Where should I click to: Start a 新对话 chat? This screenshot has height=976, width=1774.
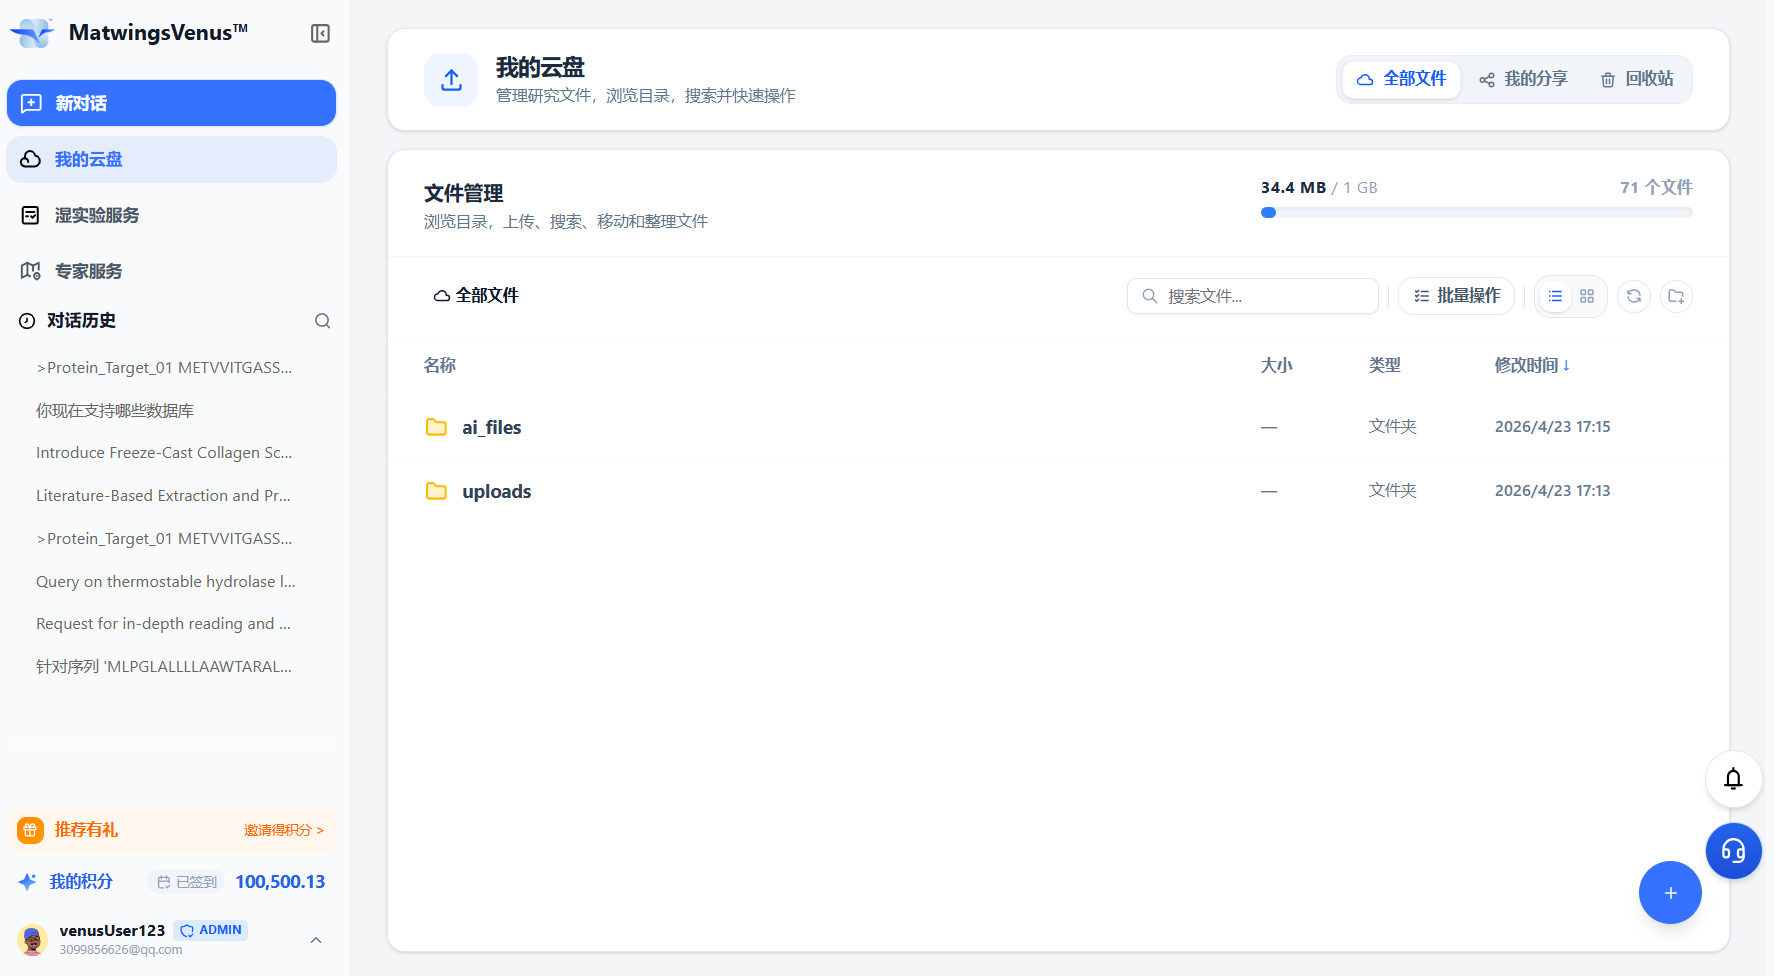coord(171,103)
